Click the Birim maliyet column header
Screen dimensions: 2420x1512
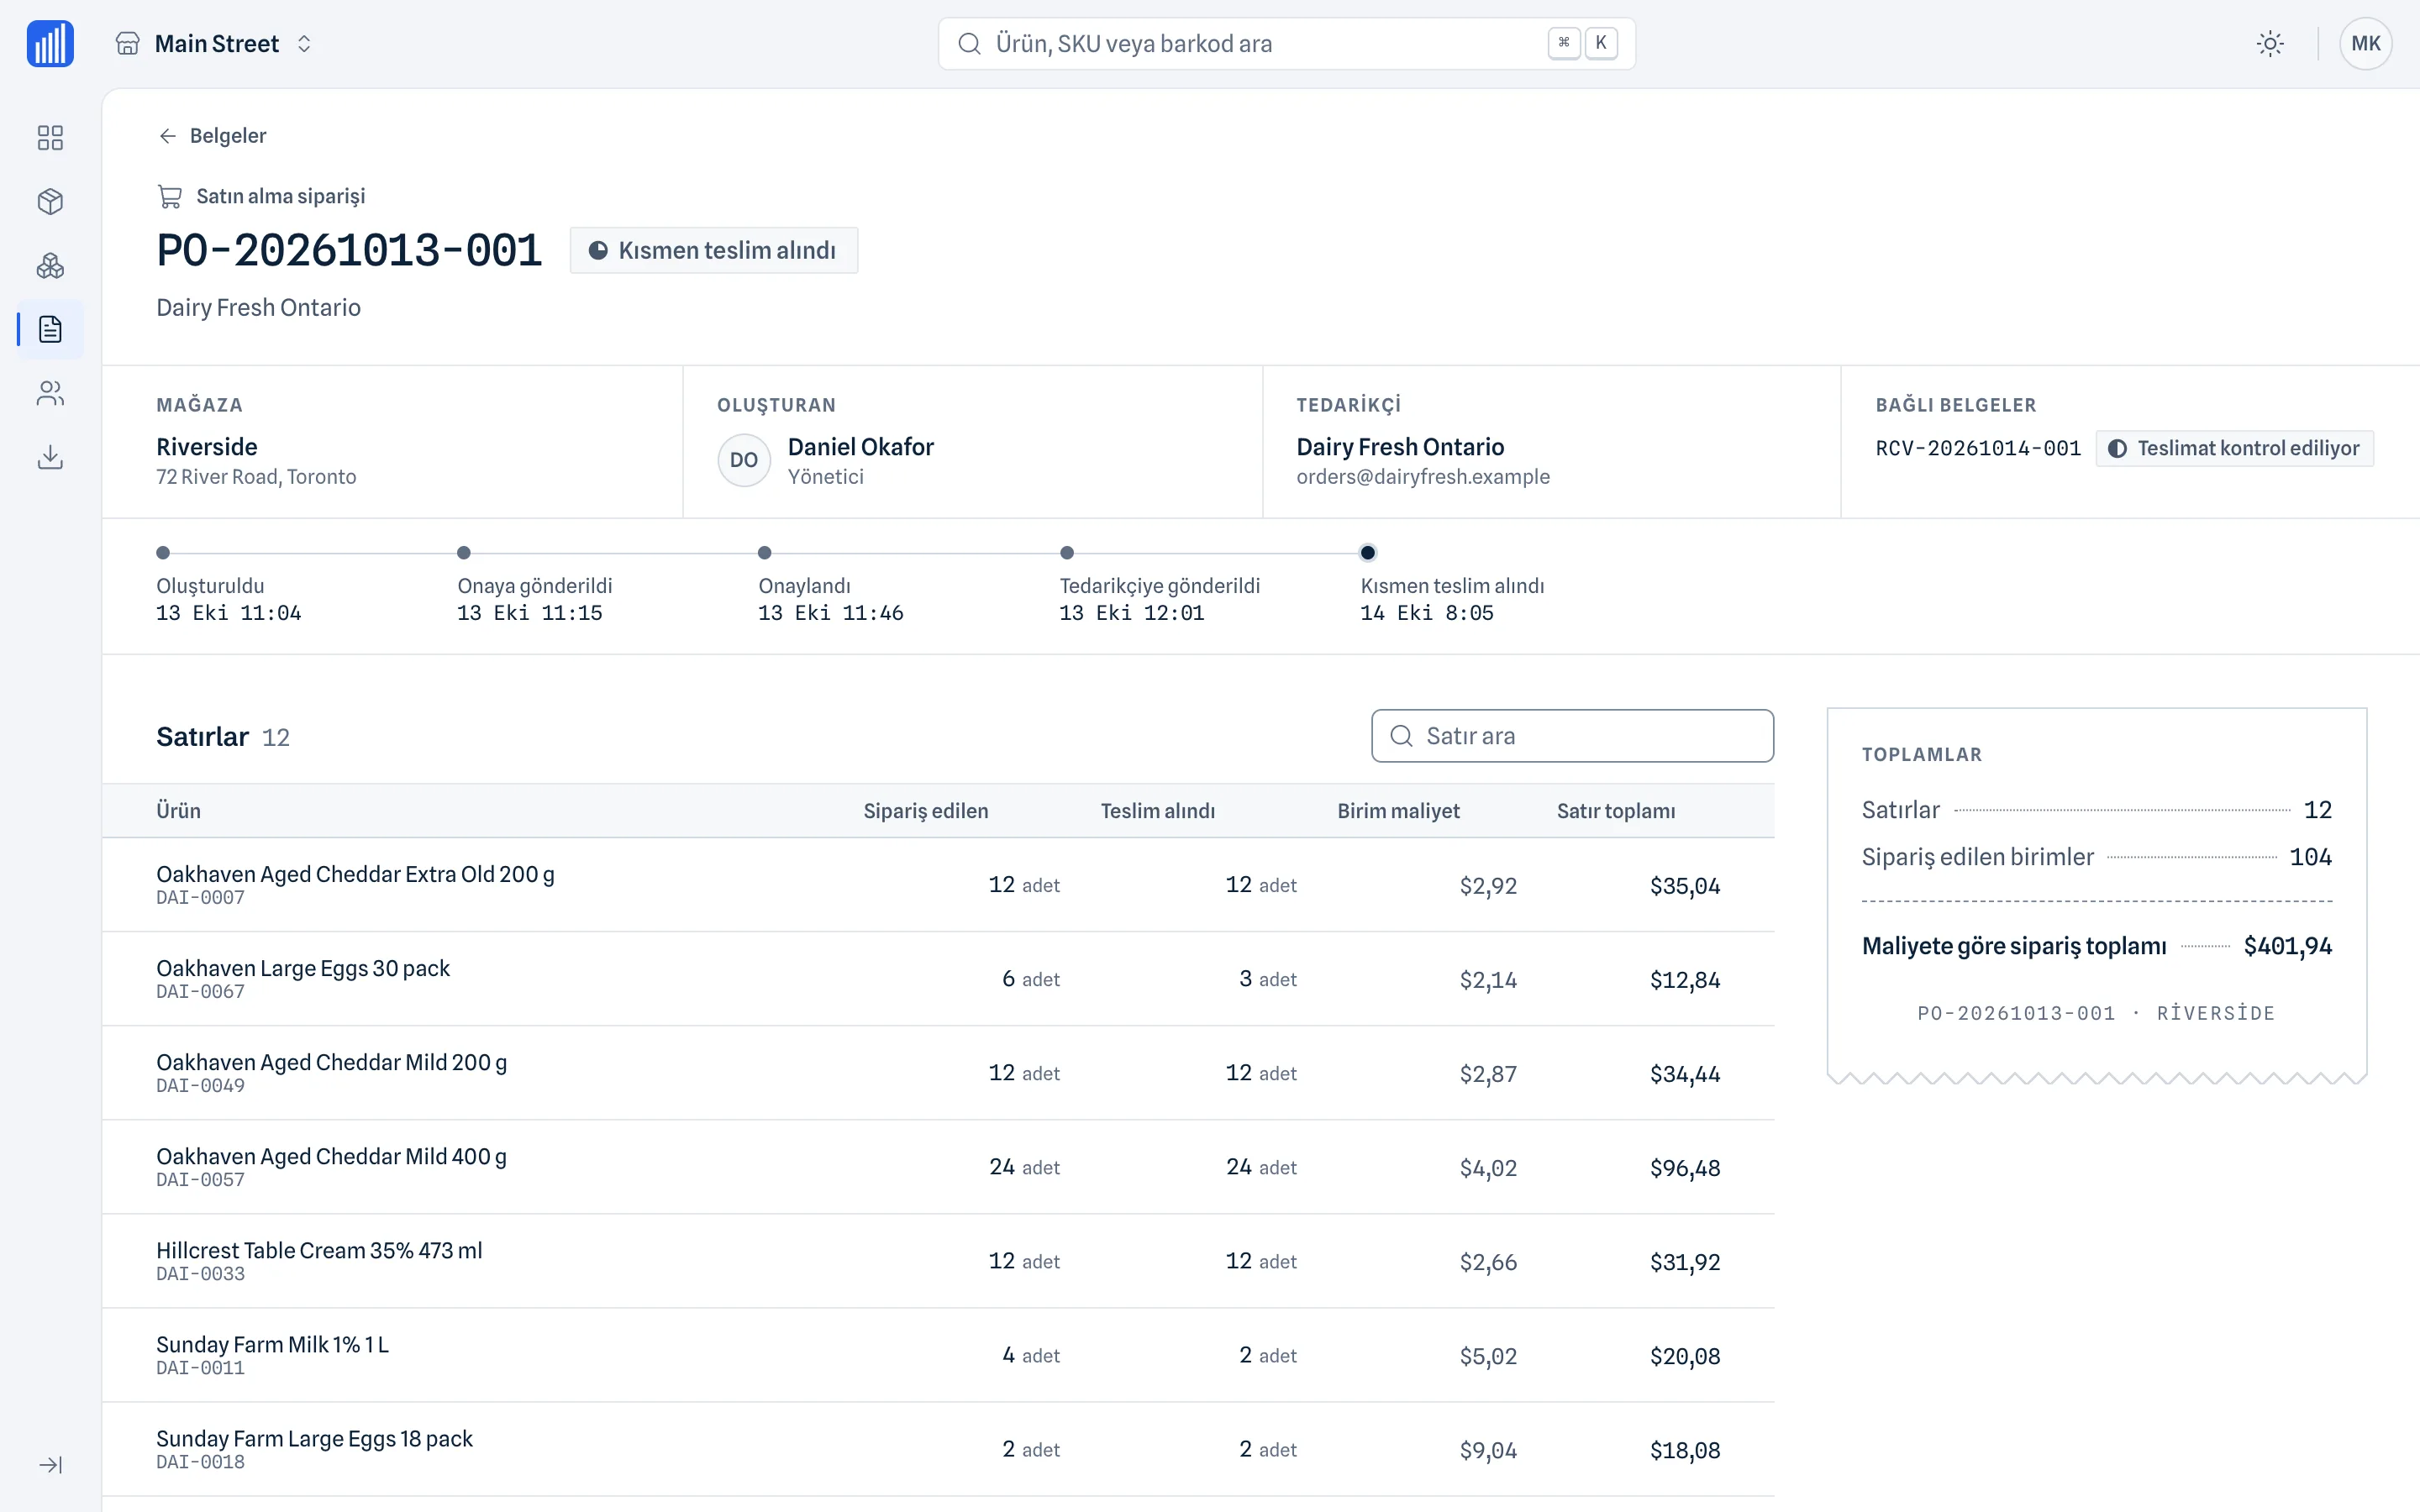(1398, 811)
